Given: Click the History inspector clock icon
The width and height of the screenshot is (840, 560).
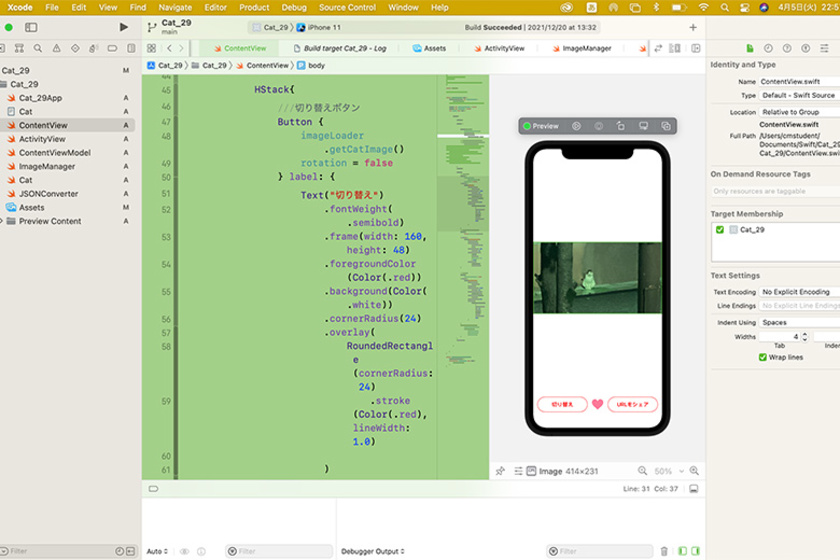Looking at the screenshot, I should pyautogui.click(x=769, y=48).
